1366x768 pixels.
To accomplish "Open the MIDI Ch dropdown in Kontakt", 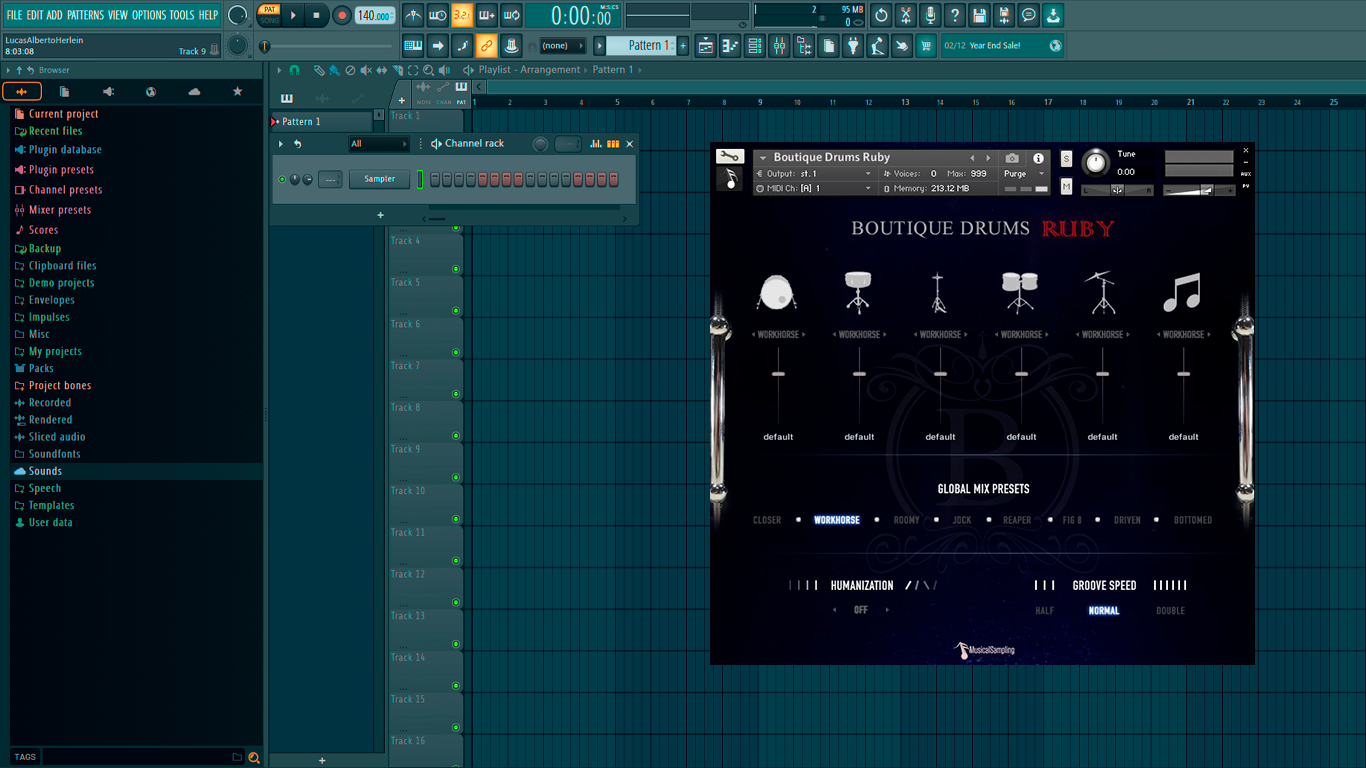I will (x=816, y=188).
